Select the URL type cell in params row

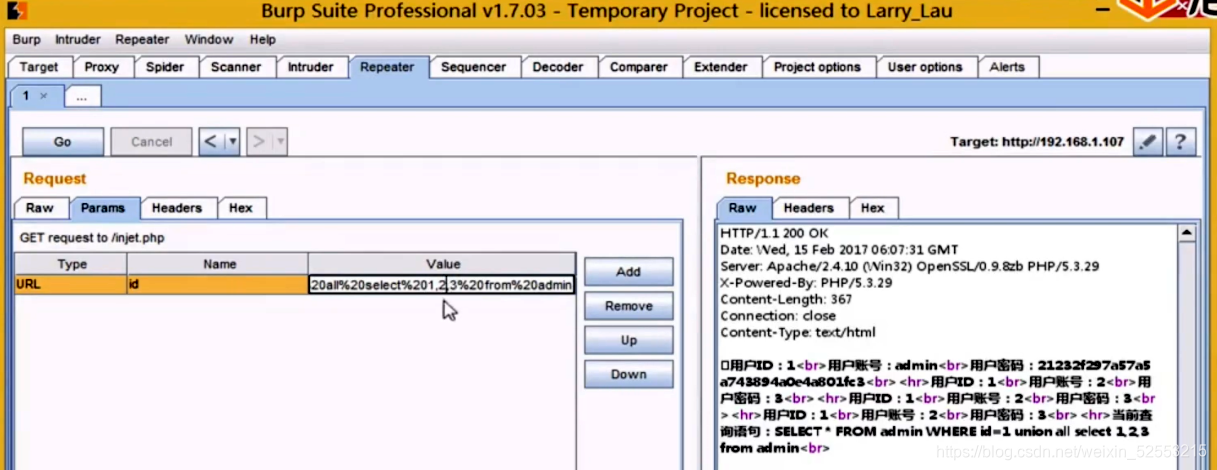tap(71, 285)
